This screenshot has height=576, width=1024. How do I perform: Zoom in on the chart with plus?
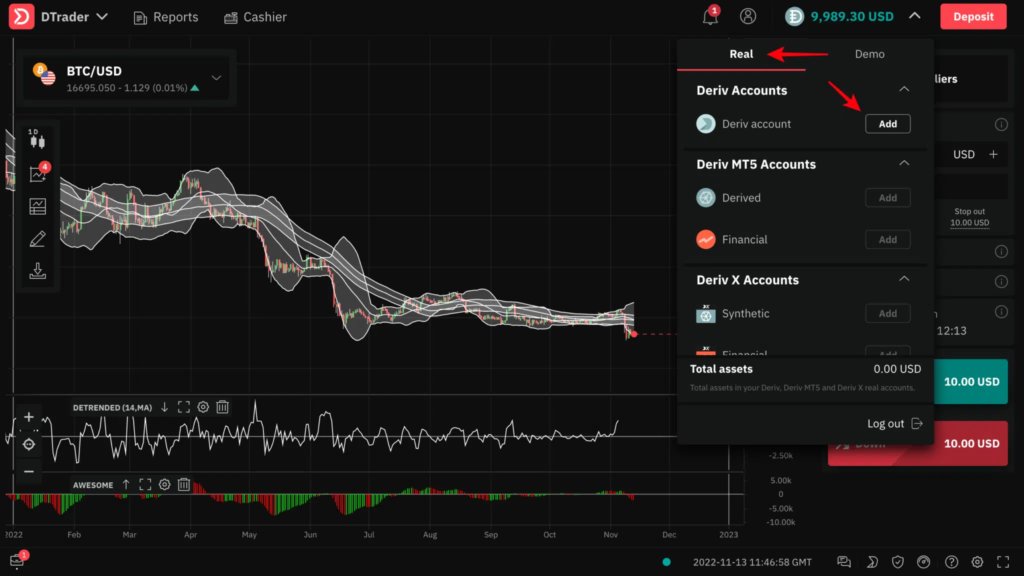point(29,417)
